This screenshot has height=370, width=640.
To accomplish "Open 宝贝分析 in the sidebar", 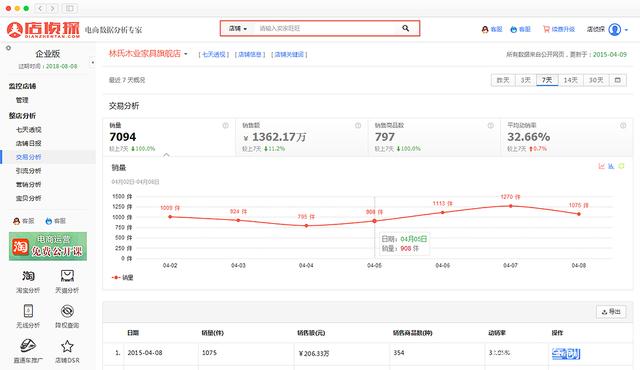I will pyautogui.click(x=29, y=198).
